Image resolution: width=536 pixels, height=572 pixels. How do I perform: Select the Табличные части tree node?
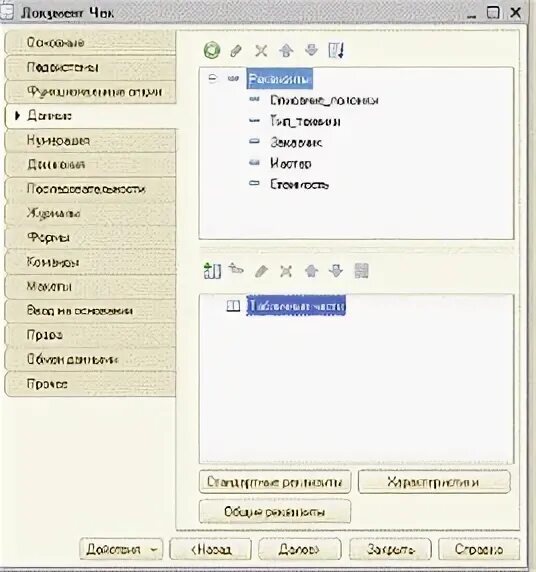click(296, 306)
